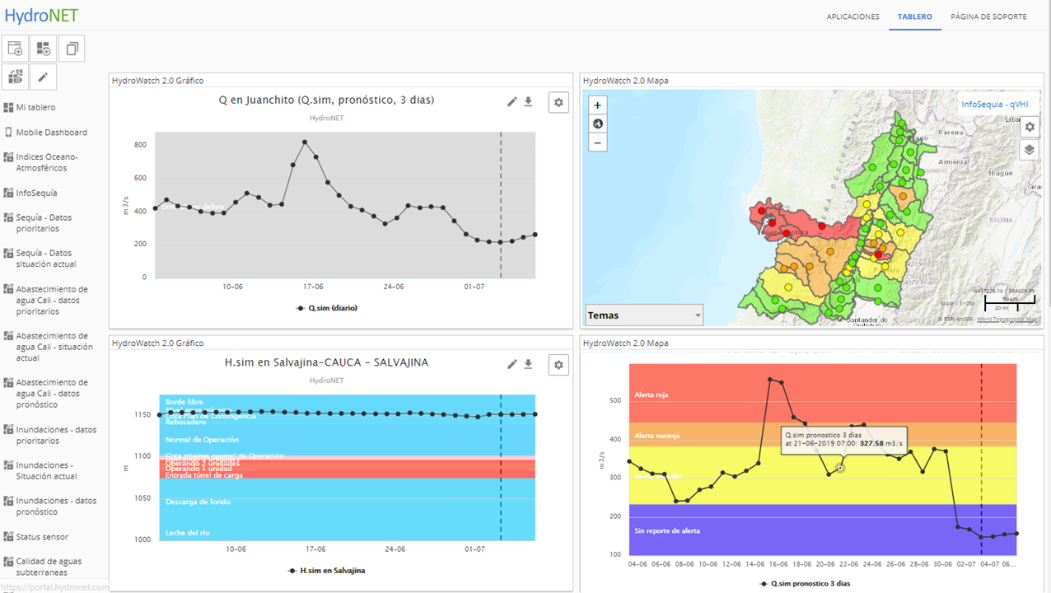Image resolution: width=1051 pixels, height=593 pixels.
Task: Click the Lecho del río band label
Action: click(187, 533)
